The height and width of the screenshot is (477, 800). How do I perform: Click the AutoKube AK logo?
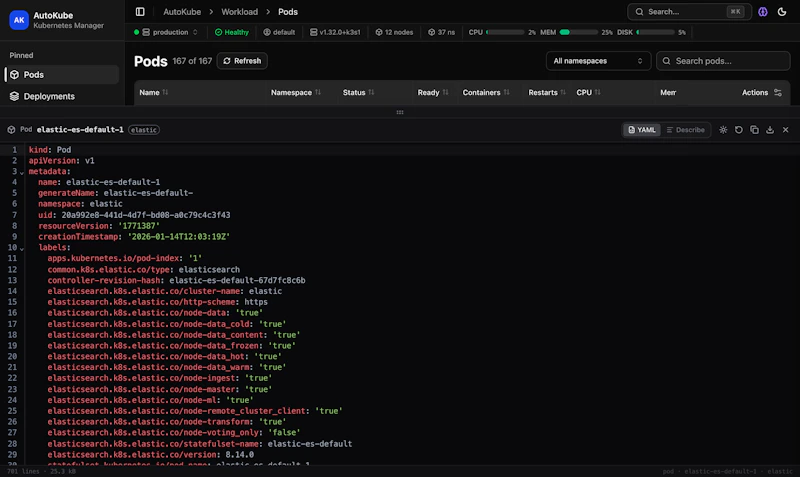click(x=19, y=20)
